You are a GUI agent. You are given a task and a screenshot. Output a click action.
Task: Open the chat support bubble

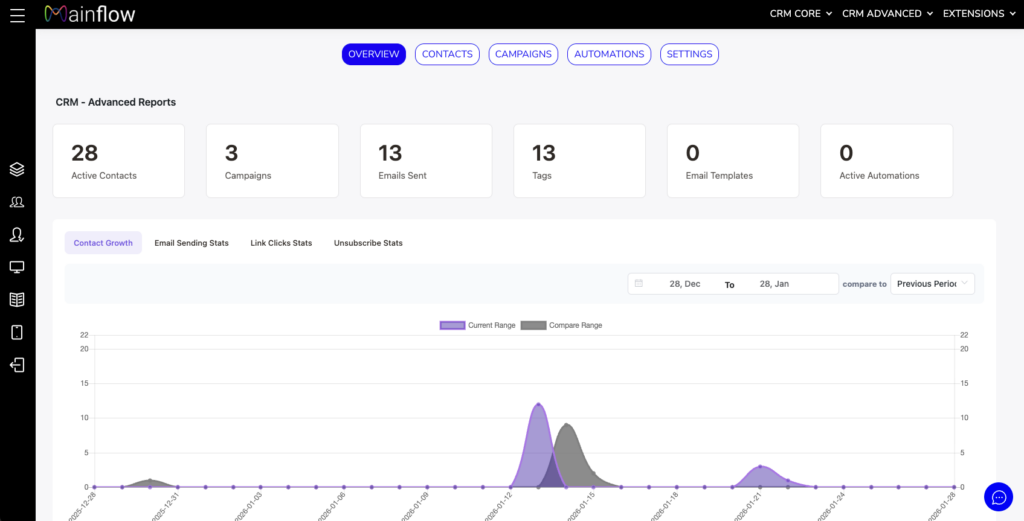[x=998, y=496]
